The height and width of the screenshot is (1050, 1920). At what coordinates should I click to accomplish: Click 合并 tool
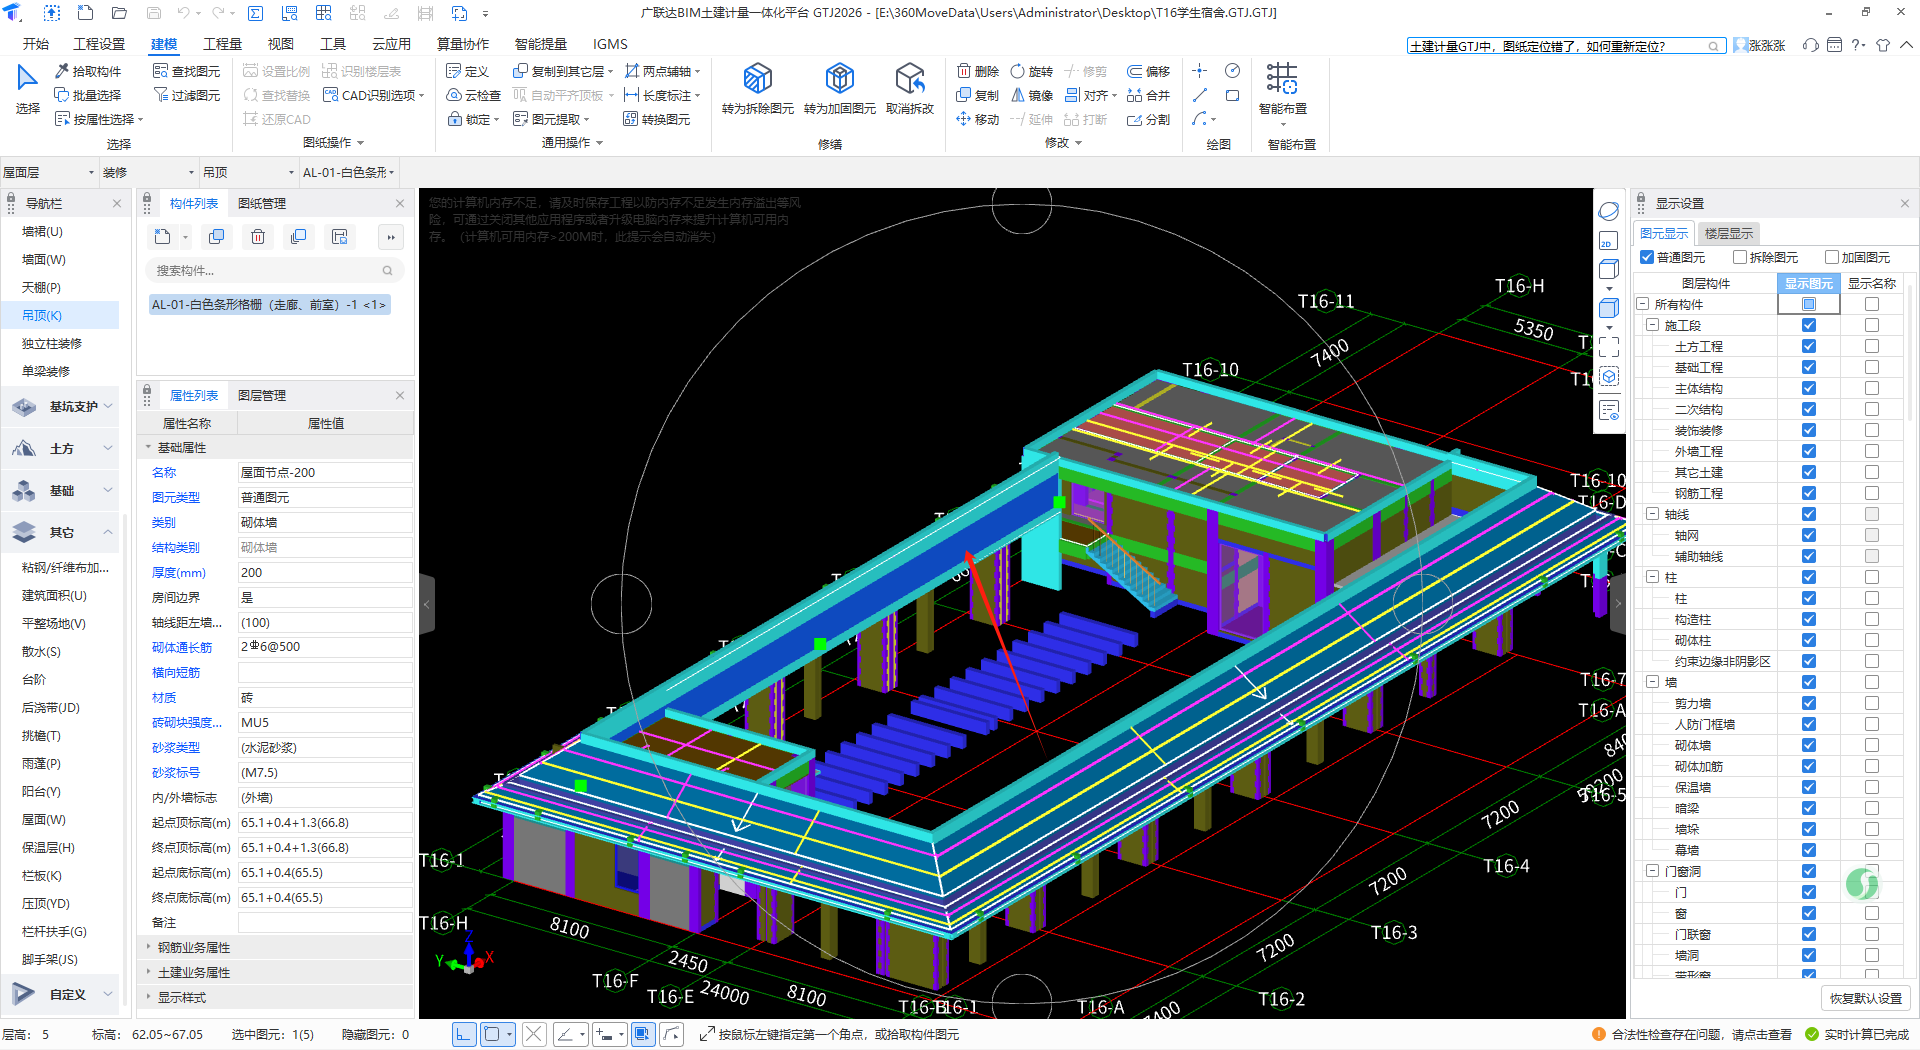pos(1148,95)
